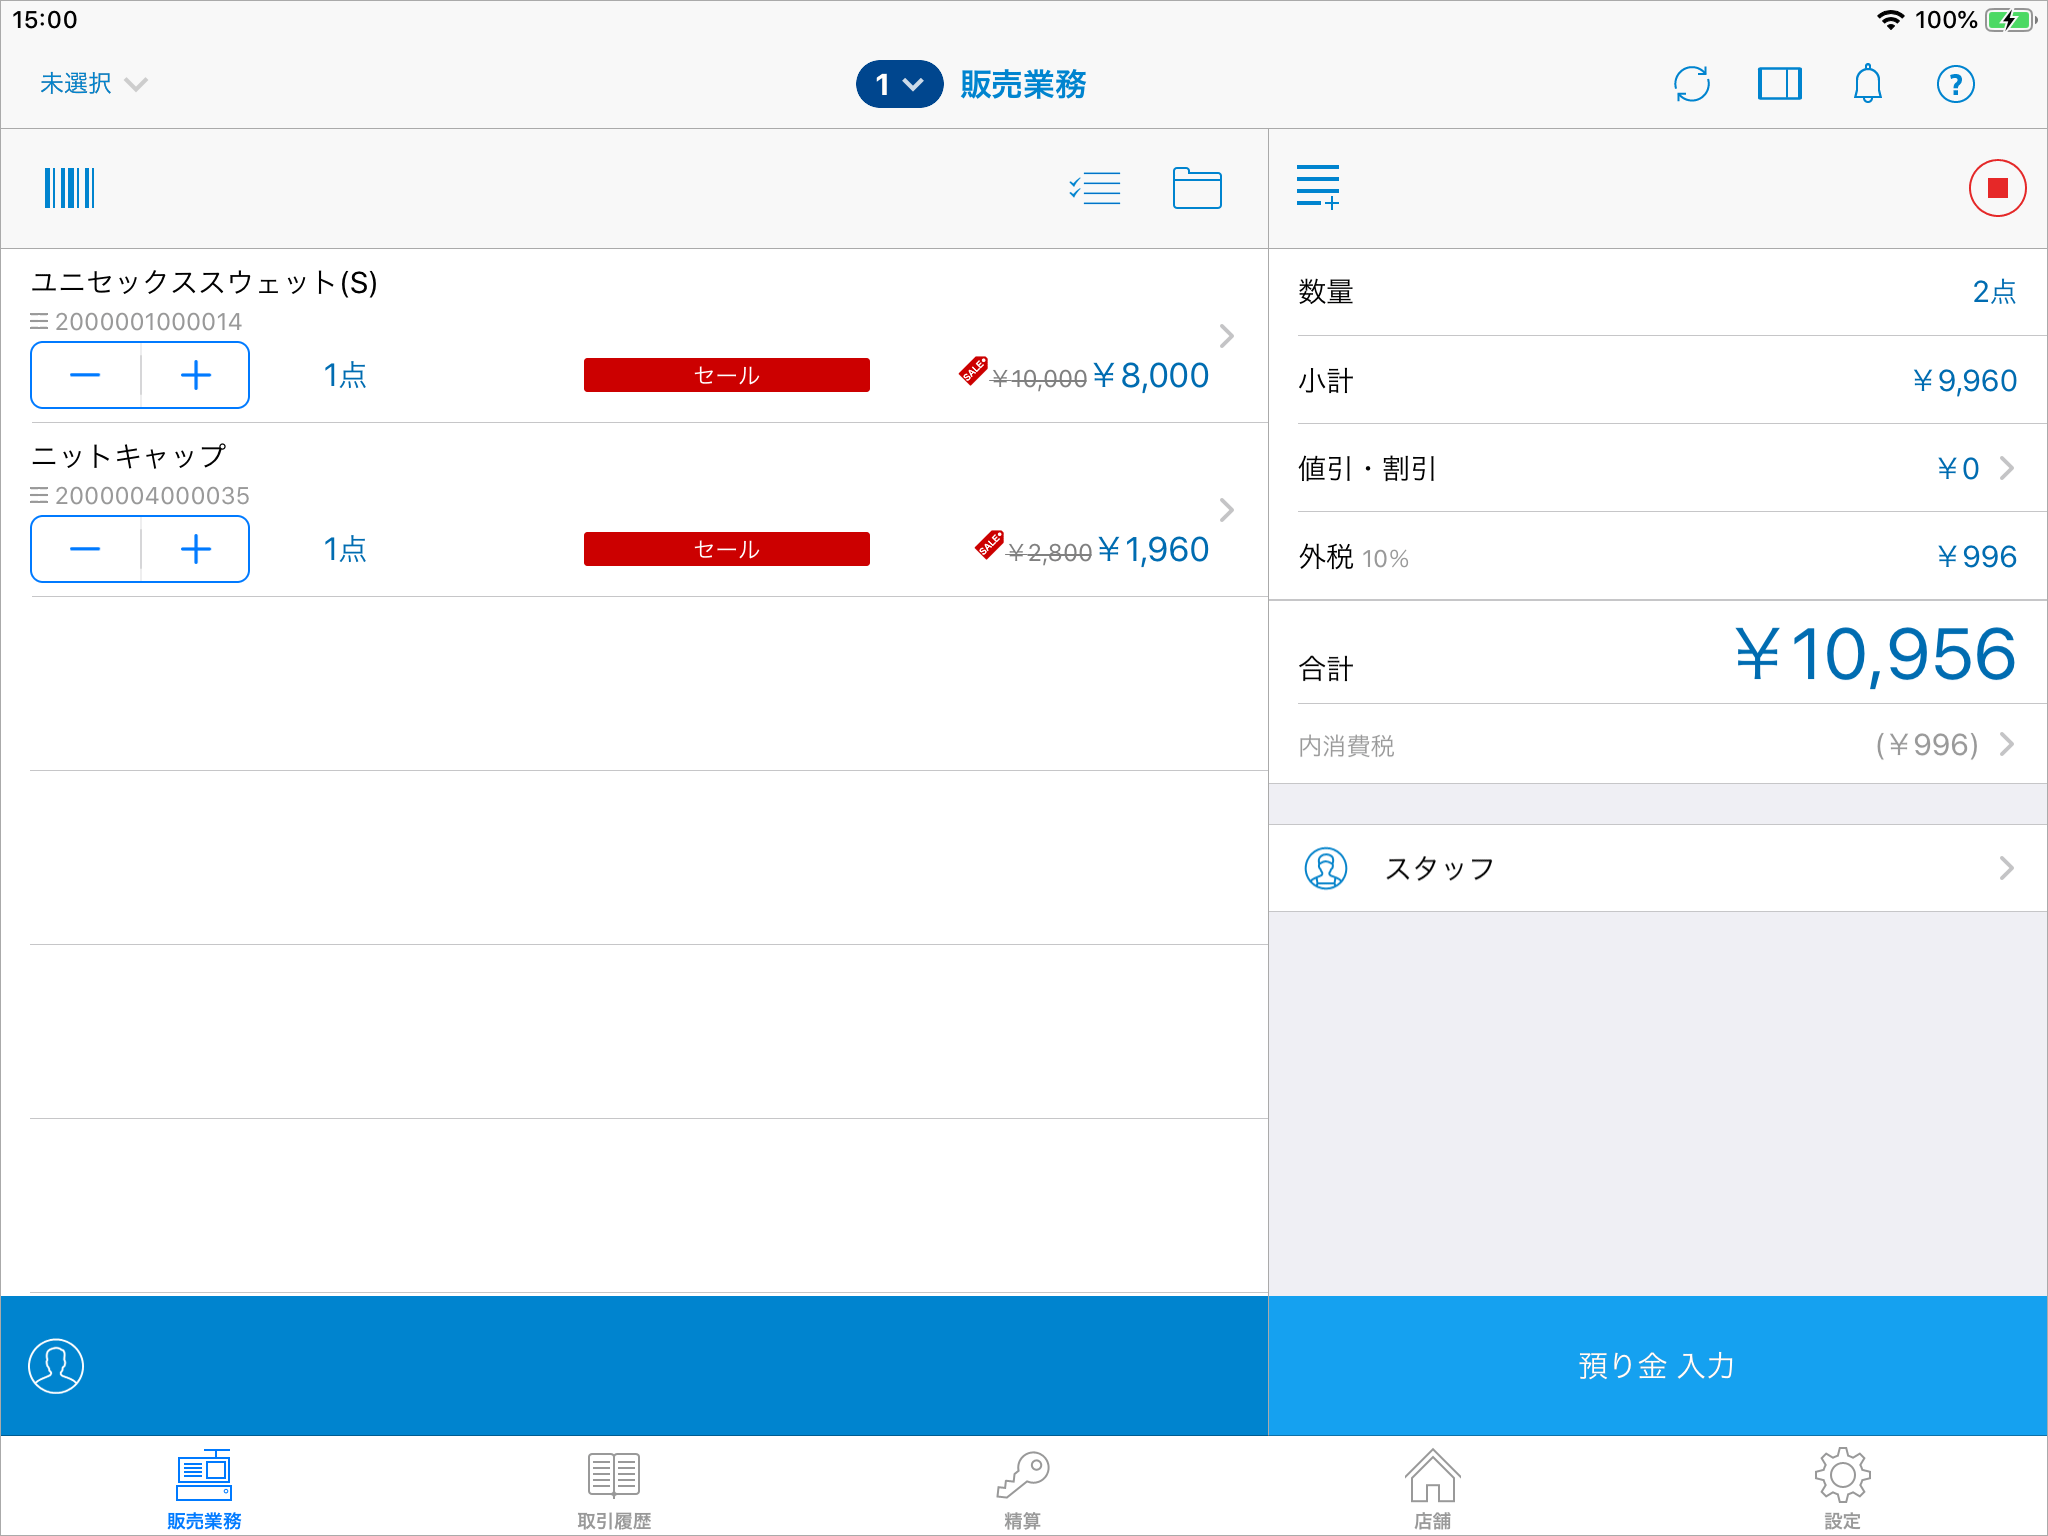Open the checklist item selection icon

(x=1095, y=188)
